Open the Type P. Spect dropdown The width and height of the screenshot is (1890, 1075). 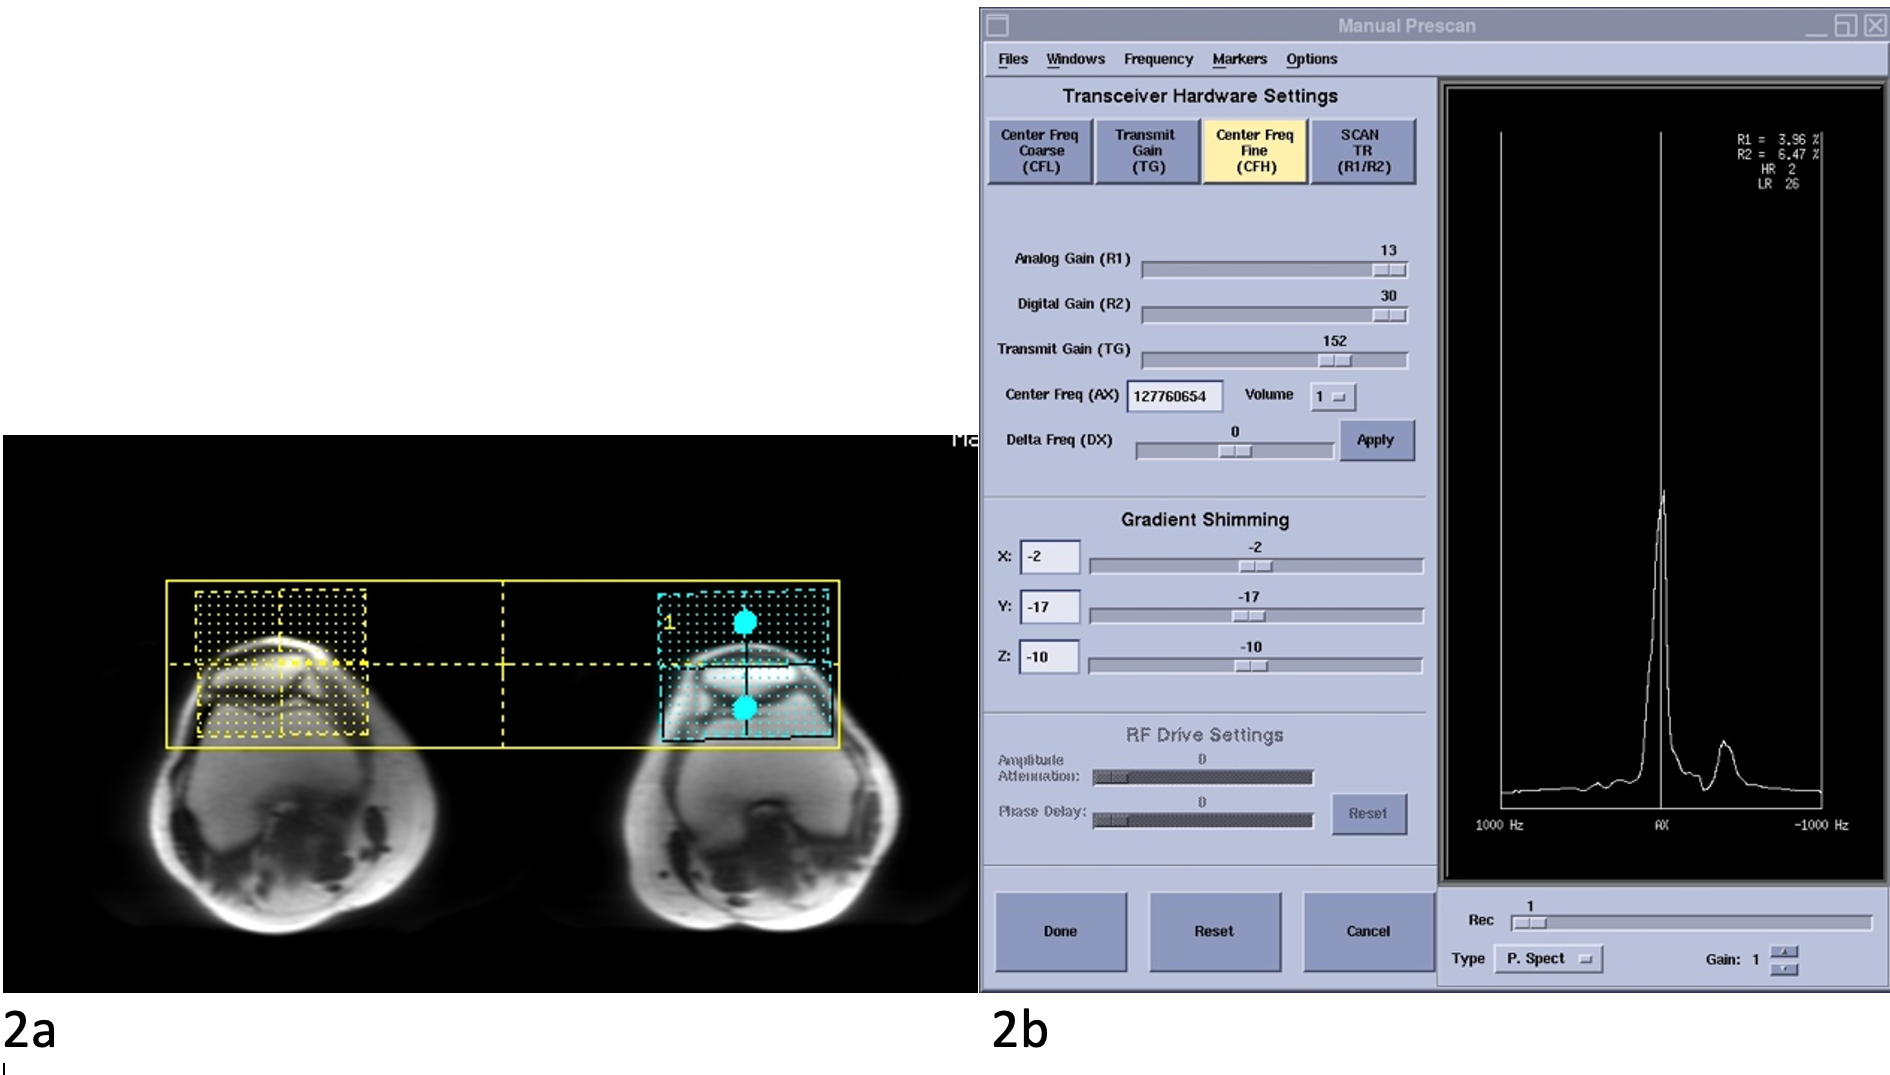[1548, 958]
